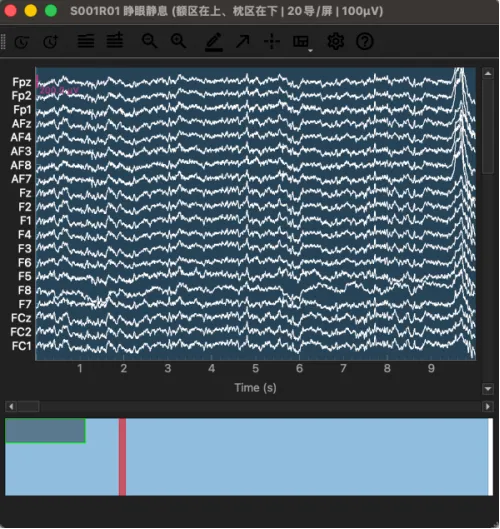Select the FCz channel label
The image size is (500, 529).
[21, 318]
